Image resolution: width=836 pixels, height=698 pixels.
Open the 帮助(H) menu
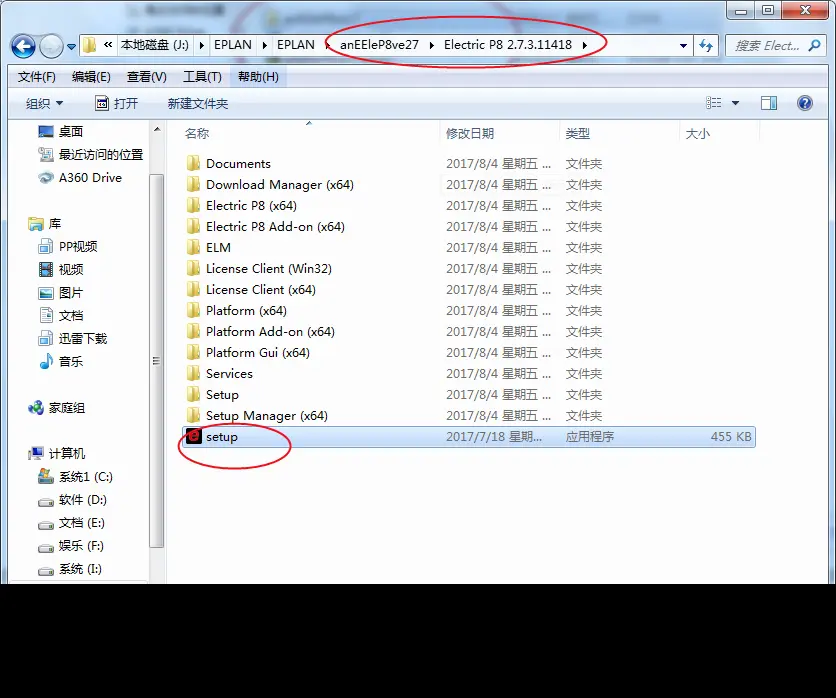tap(258, 77)
